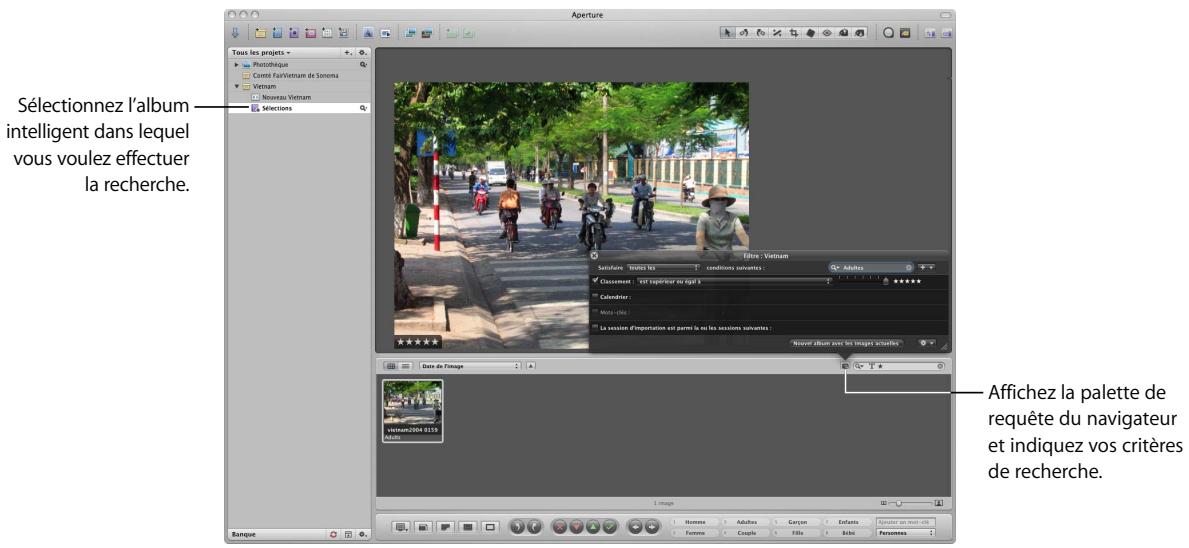Adjust the Classement rating slider
This screenshot has width=1189, height=548.
pos(886,281)
